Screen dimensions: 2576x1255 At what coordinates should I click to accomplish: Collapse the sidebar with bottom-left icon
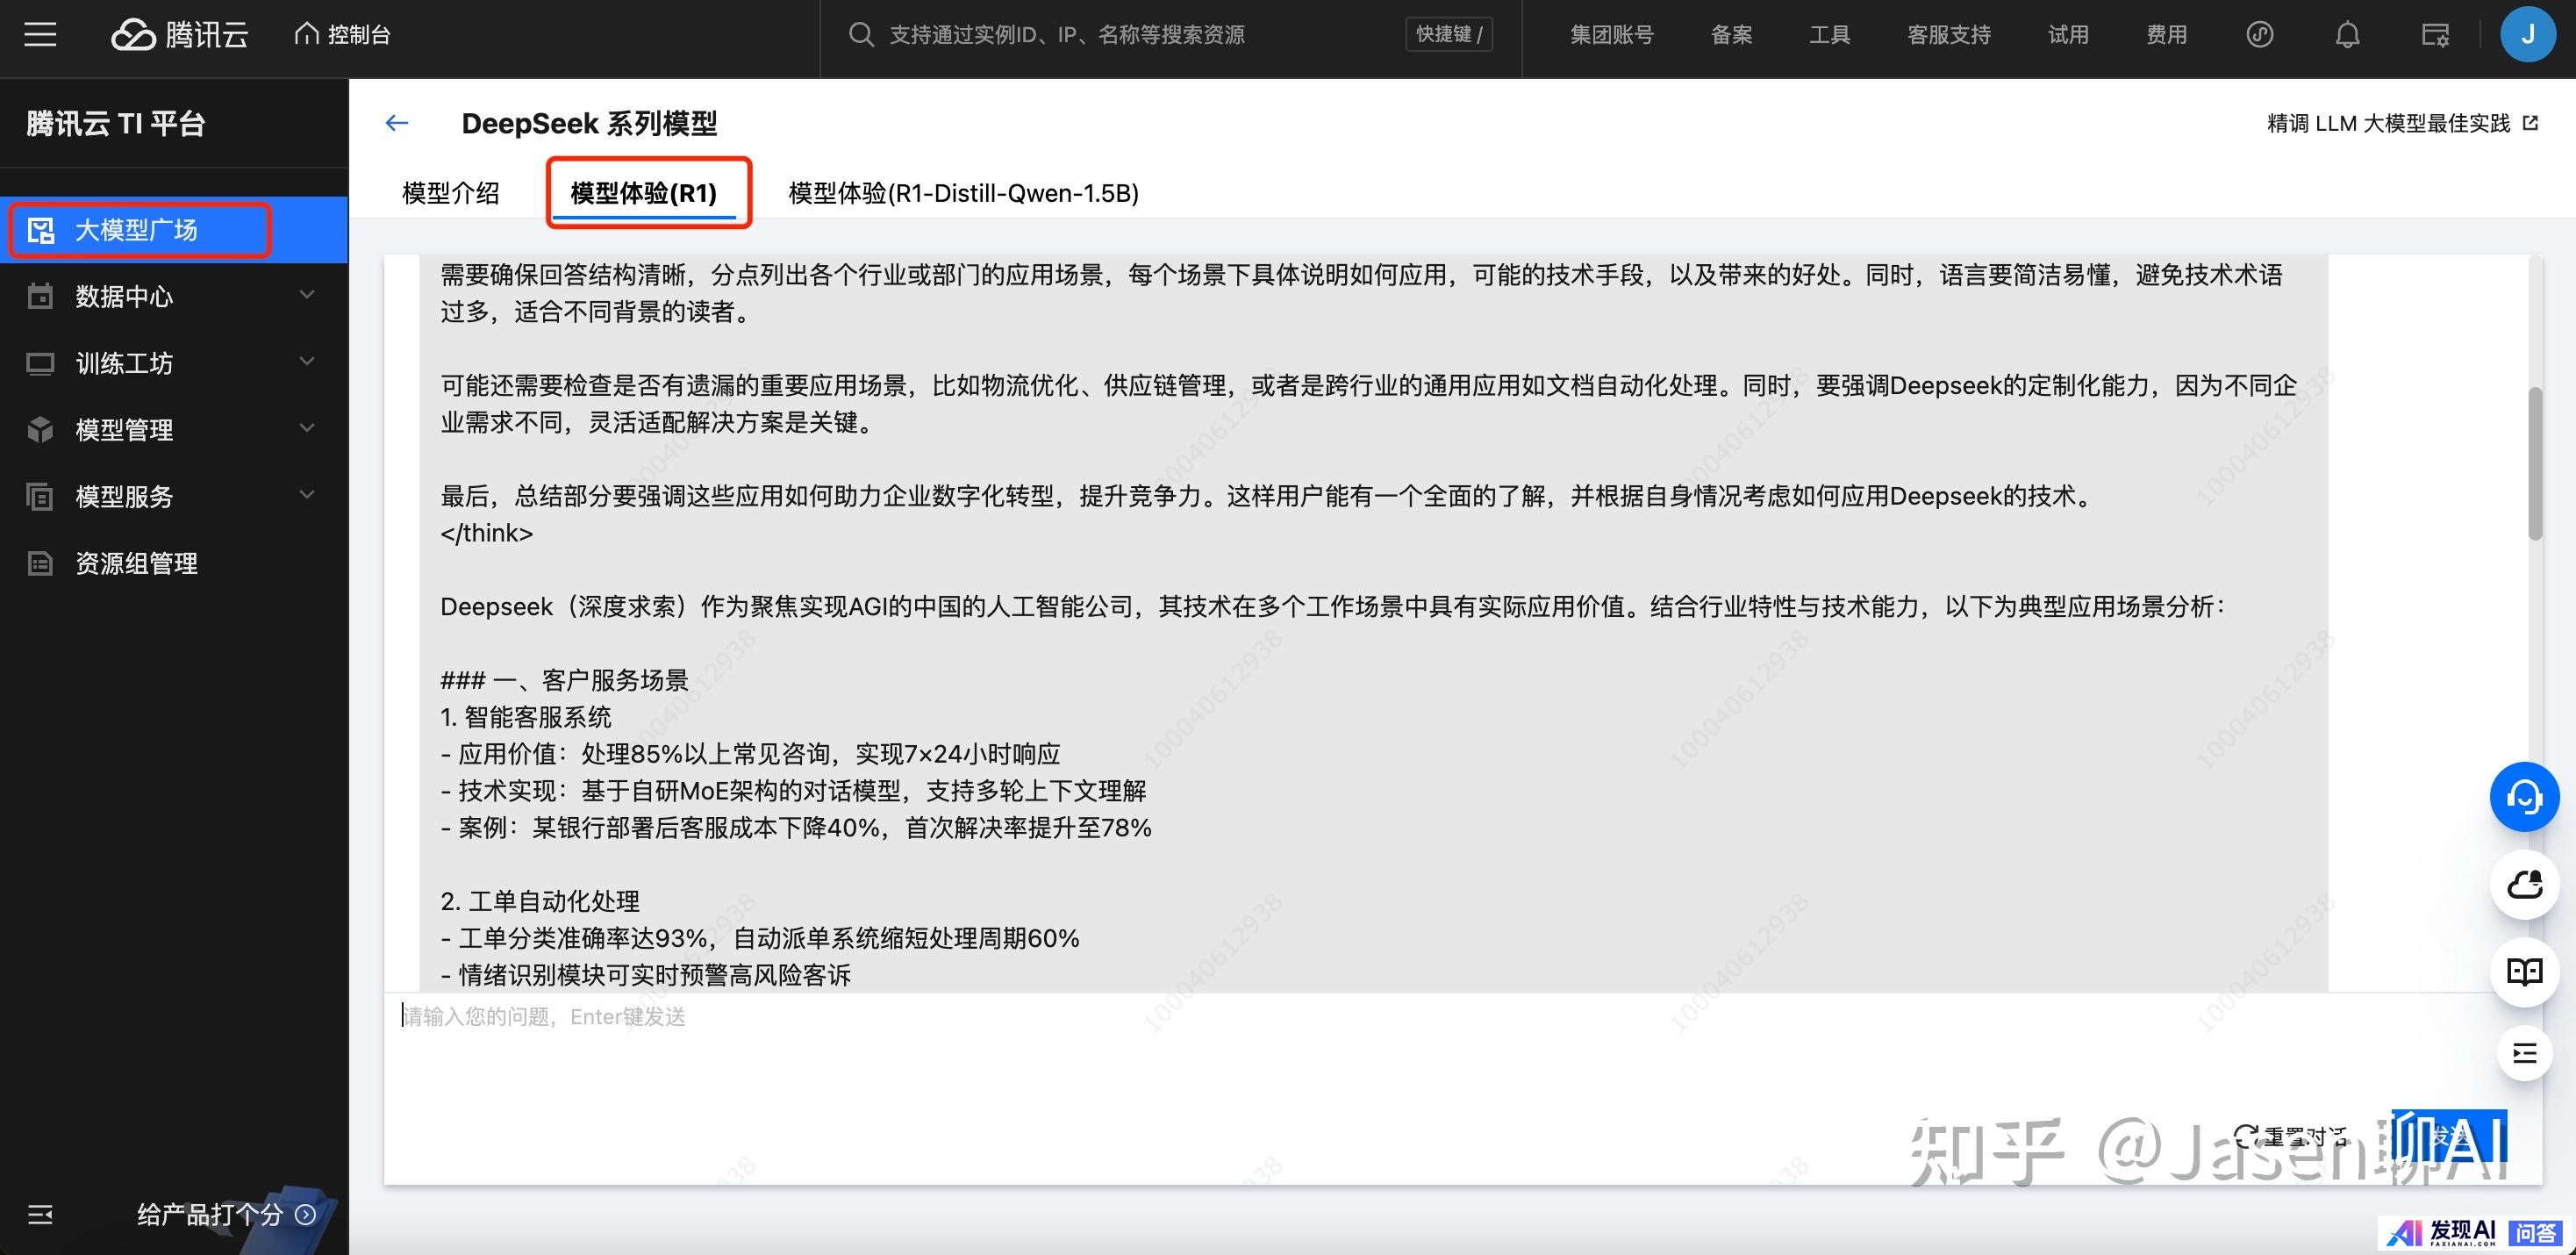40,1215
